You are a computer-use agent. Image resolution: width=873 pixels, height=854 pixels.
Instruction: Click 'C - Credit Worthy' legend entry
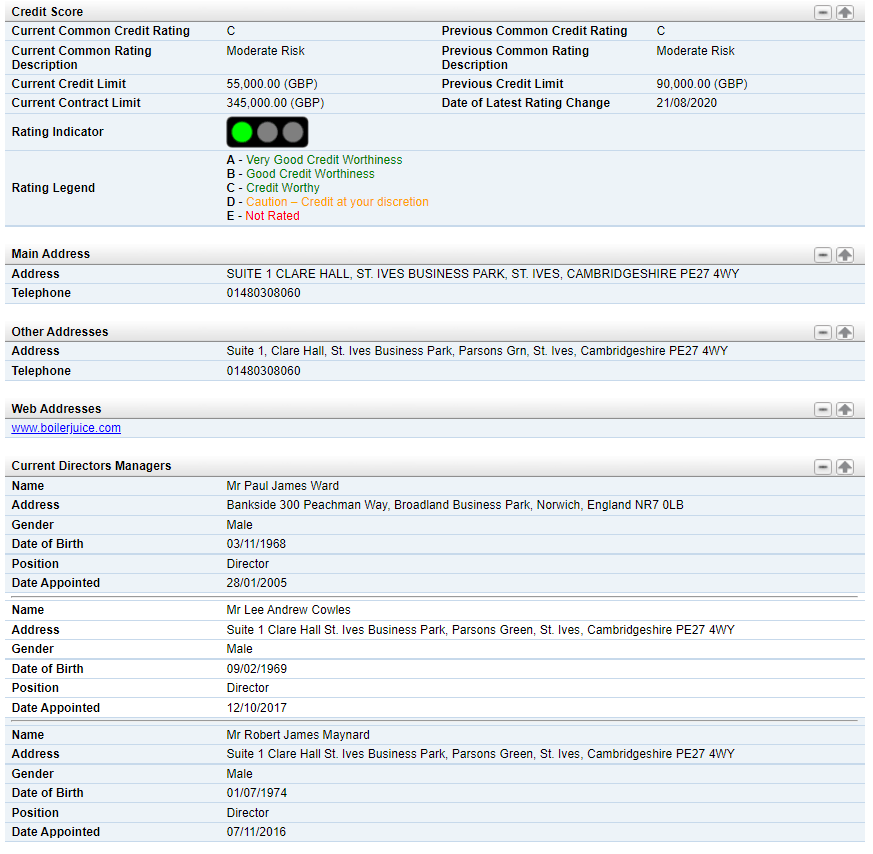(273, 188)
